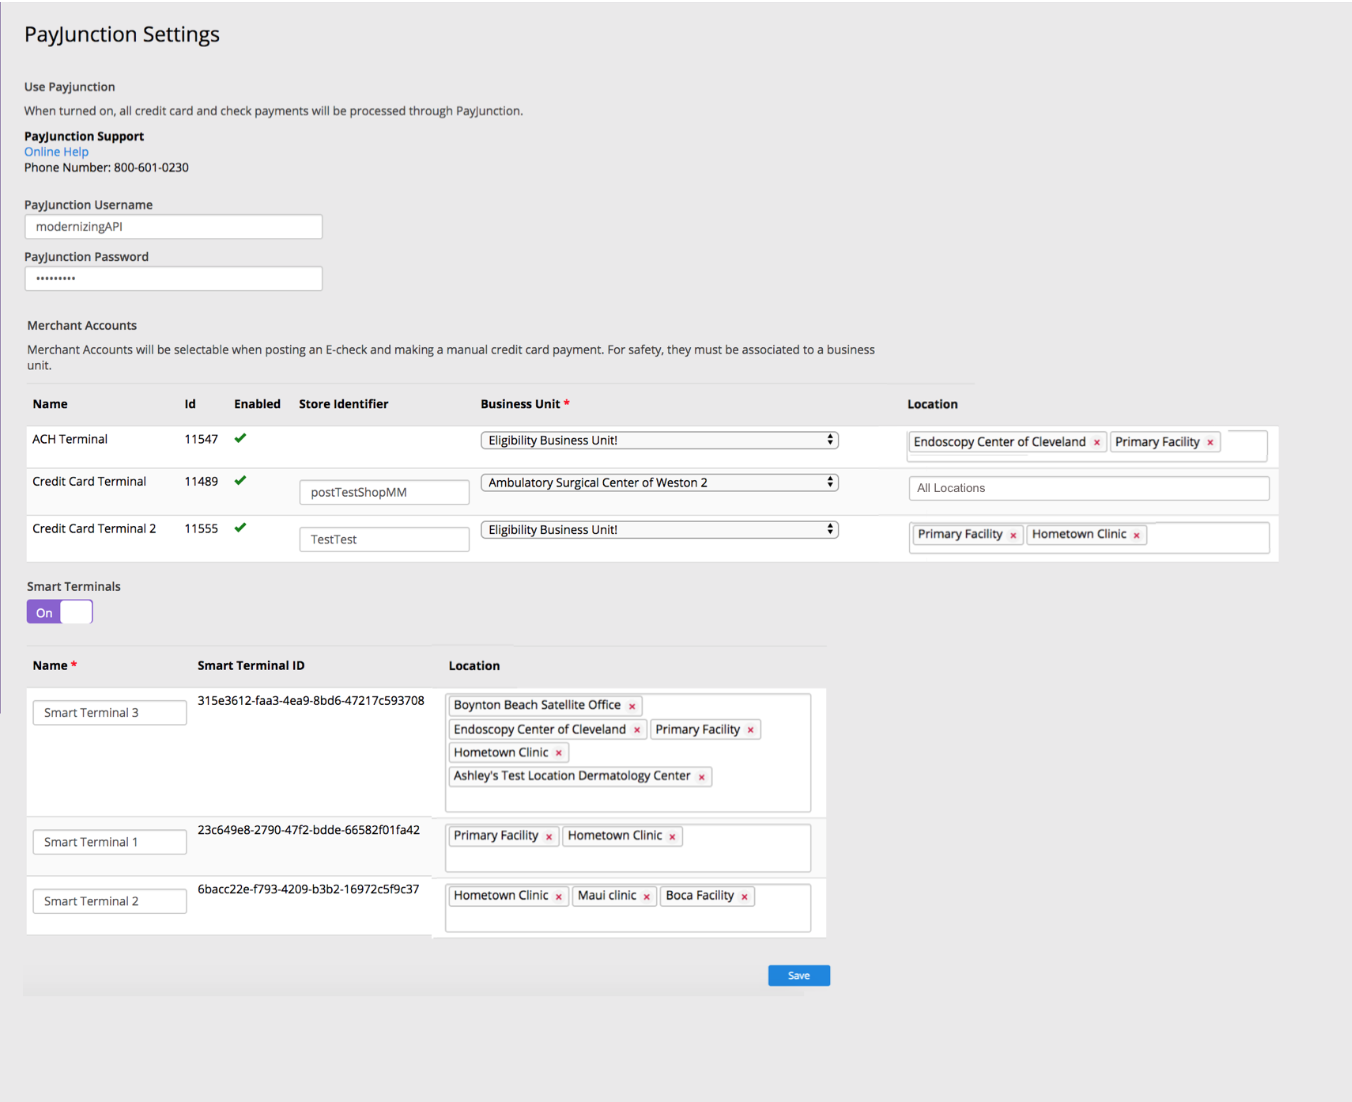
Task: Remove Hometown Clinic from Smart Terminal 2
Action: [558, 897]
